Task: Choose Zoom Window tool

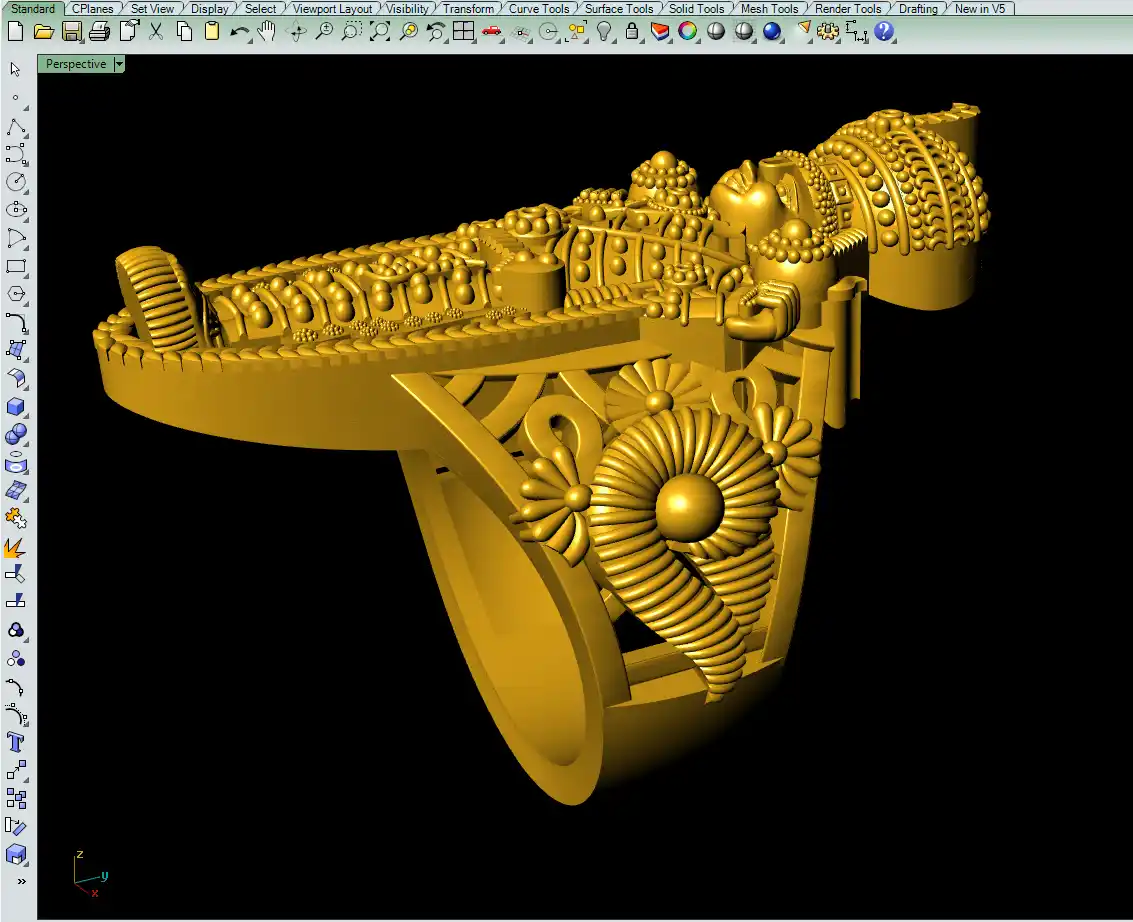Action: pyautogui.click(x=352, y=32)
